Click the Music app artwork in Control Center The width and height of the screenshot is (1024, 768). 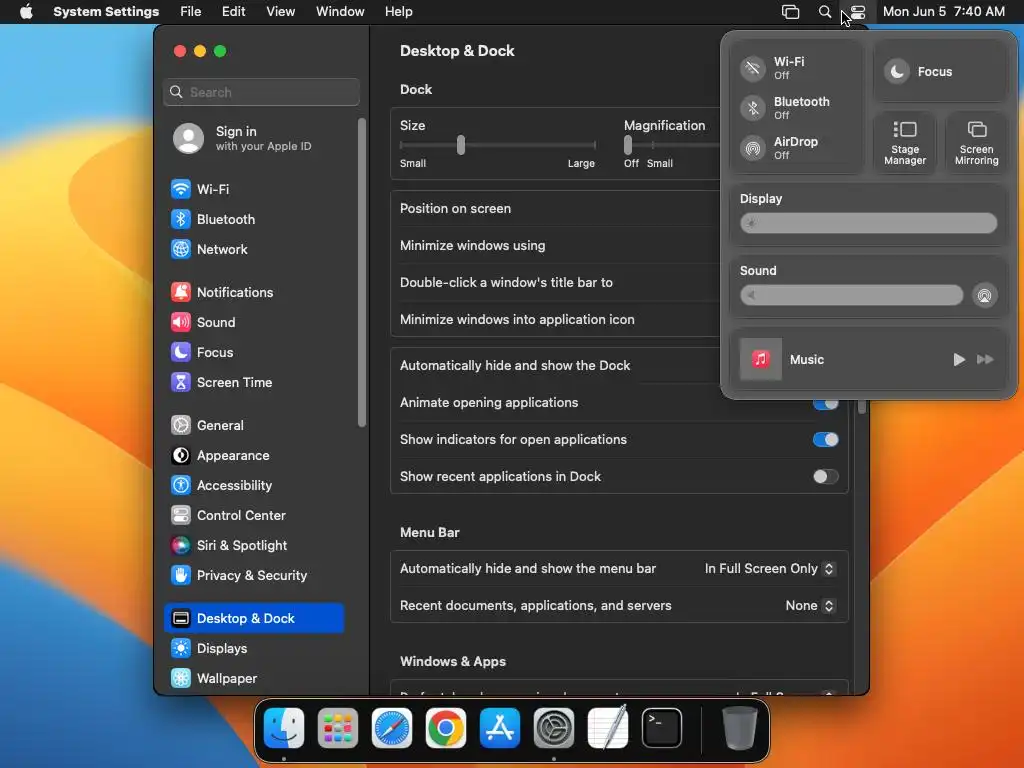[x=760, y=359]
